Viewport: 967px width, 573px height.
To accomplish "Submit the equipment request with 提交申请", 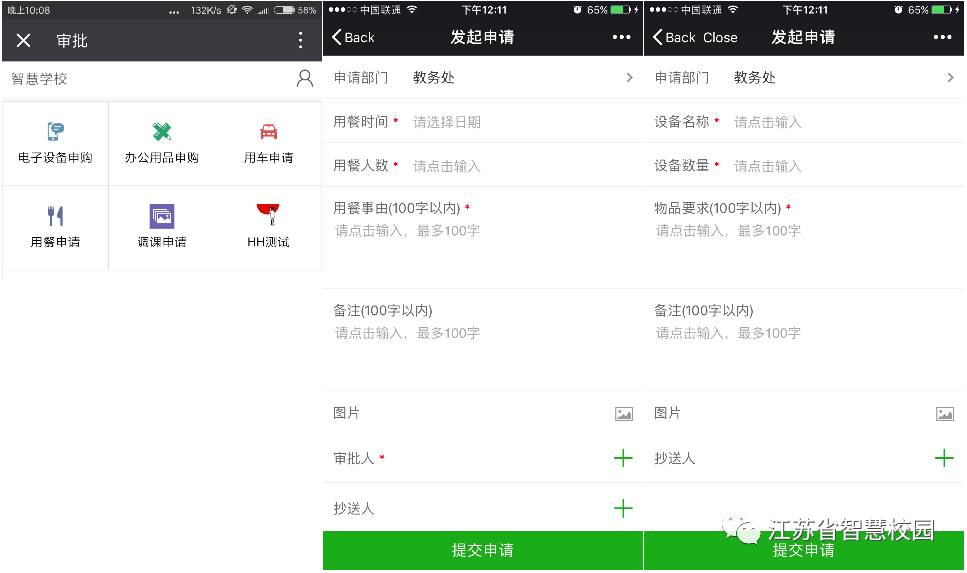I will [804, 550].
